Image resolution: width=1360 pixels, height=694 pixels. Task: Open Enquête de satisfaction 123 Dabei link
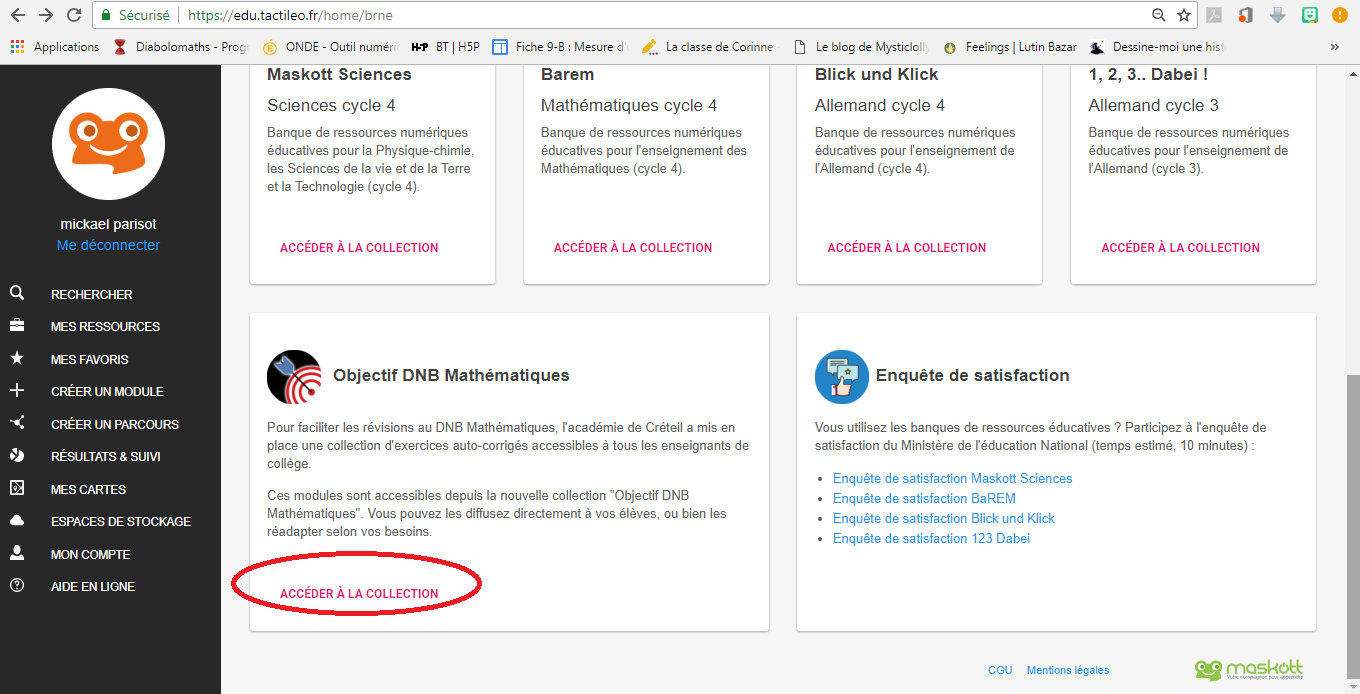click(x=931, y=539)
